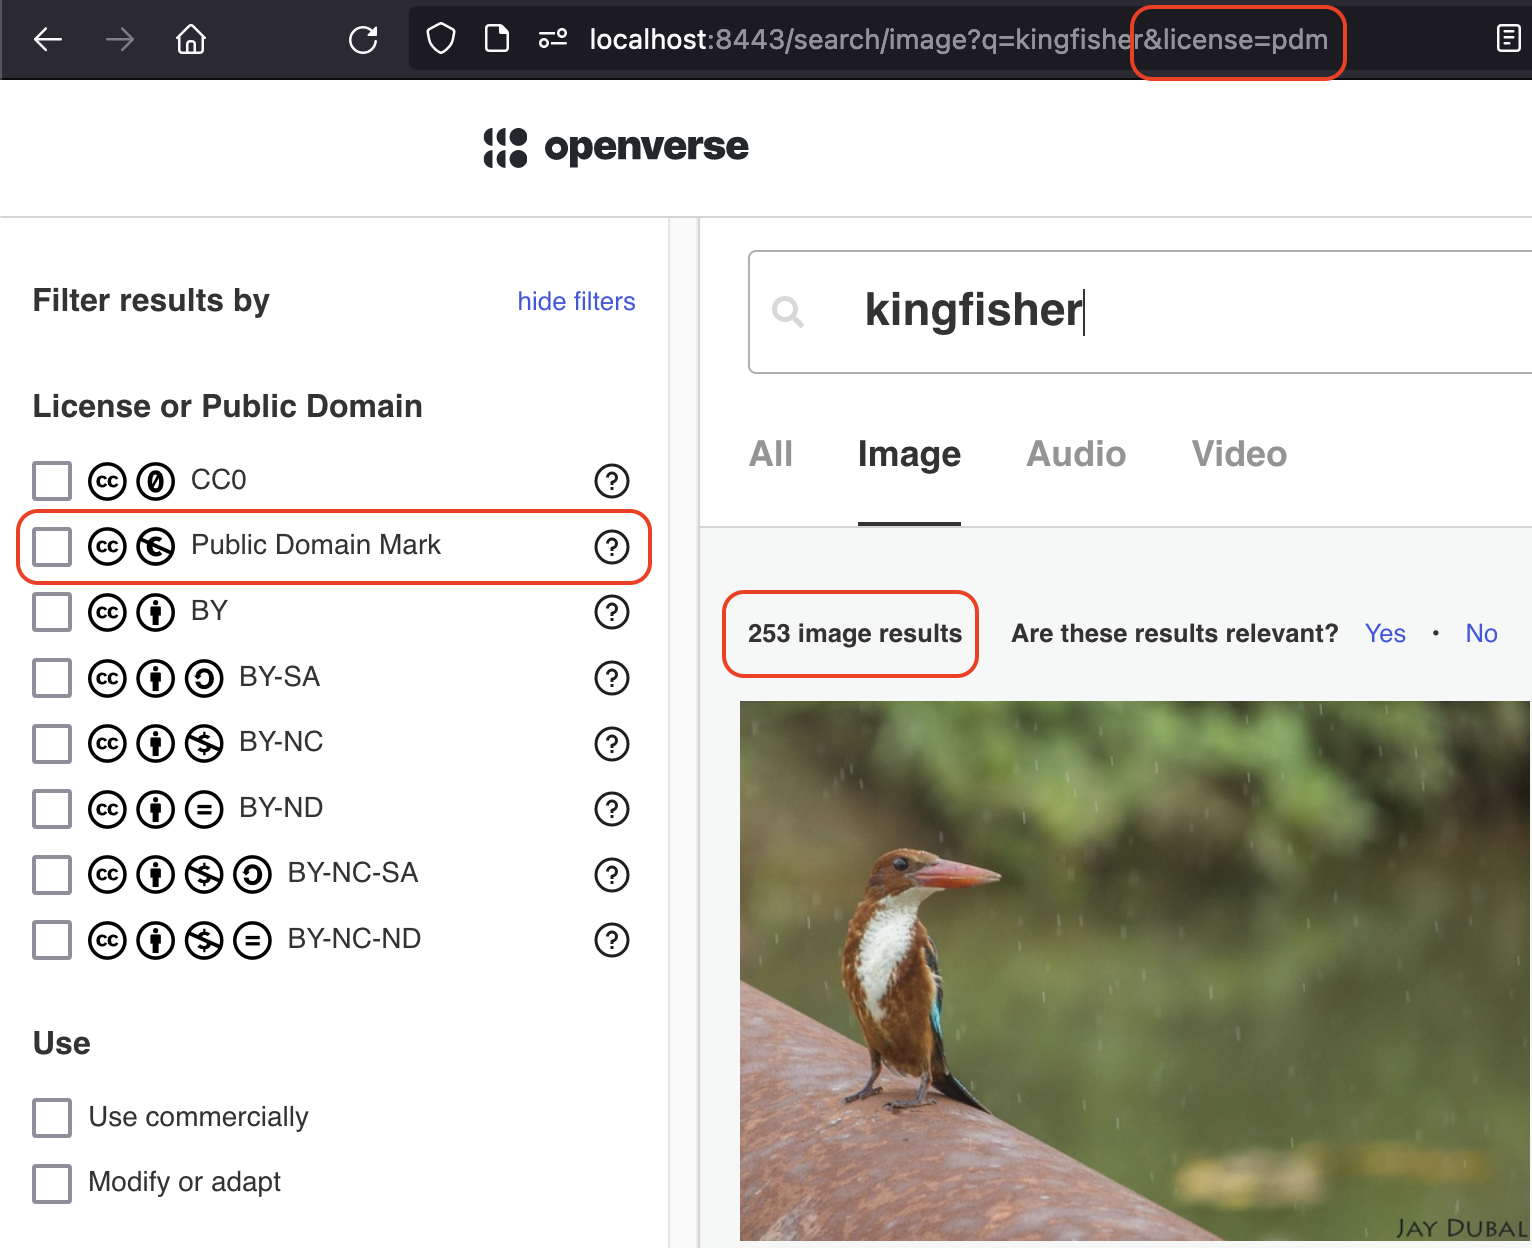Viewport: 1532px width, 1248px height.
Task: Enable the Public Domain Mark filter
Action: point(51,546)
